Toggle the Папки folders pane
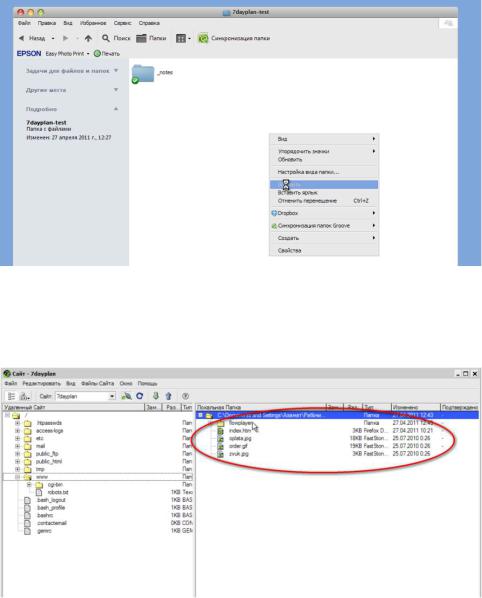 click(151, 38)
